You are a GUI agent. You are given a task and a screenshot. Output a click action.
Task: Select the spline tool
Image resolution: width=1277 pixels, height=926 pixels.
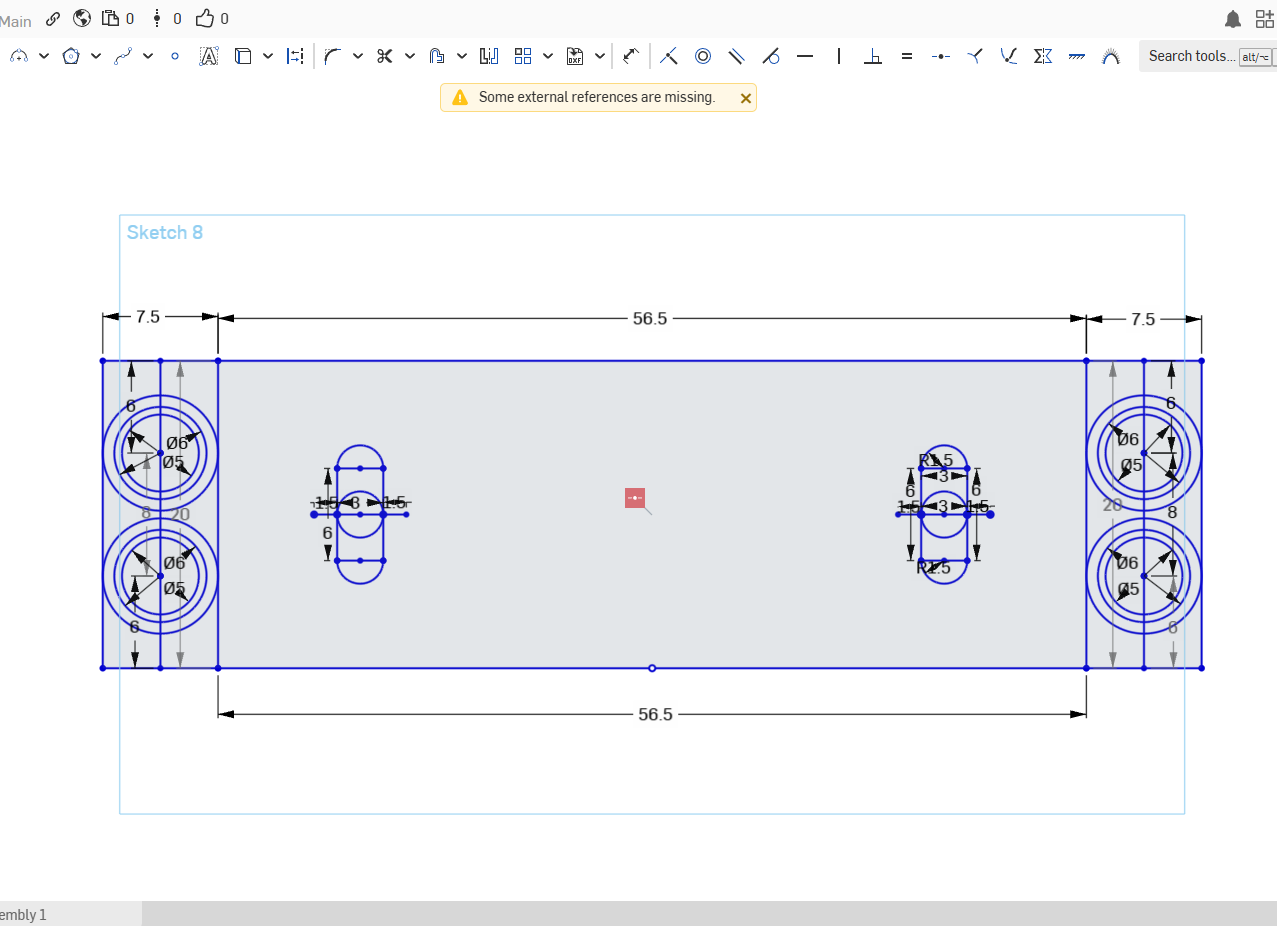click(x=123, y=56)
